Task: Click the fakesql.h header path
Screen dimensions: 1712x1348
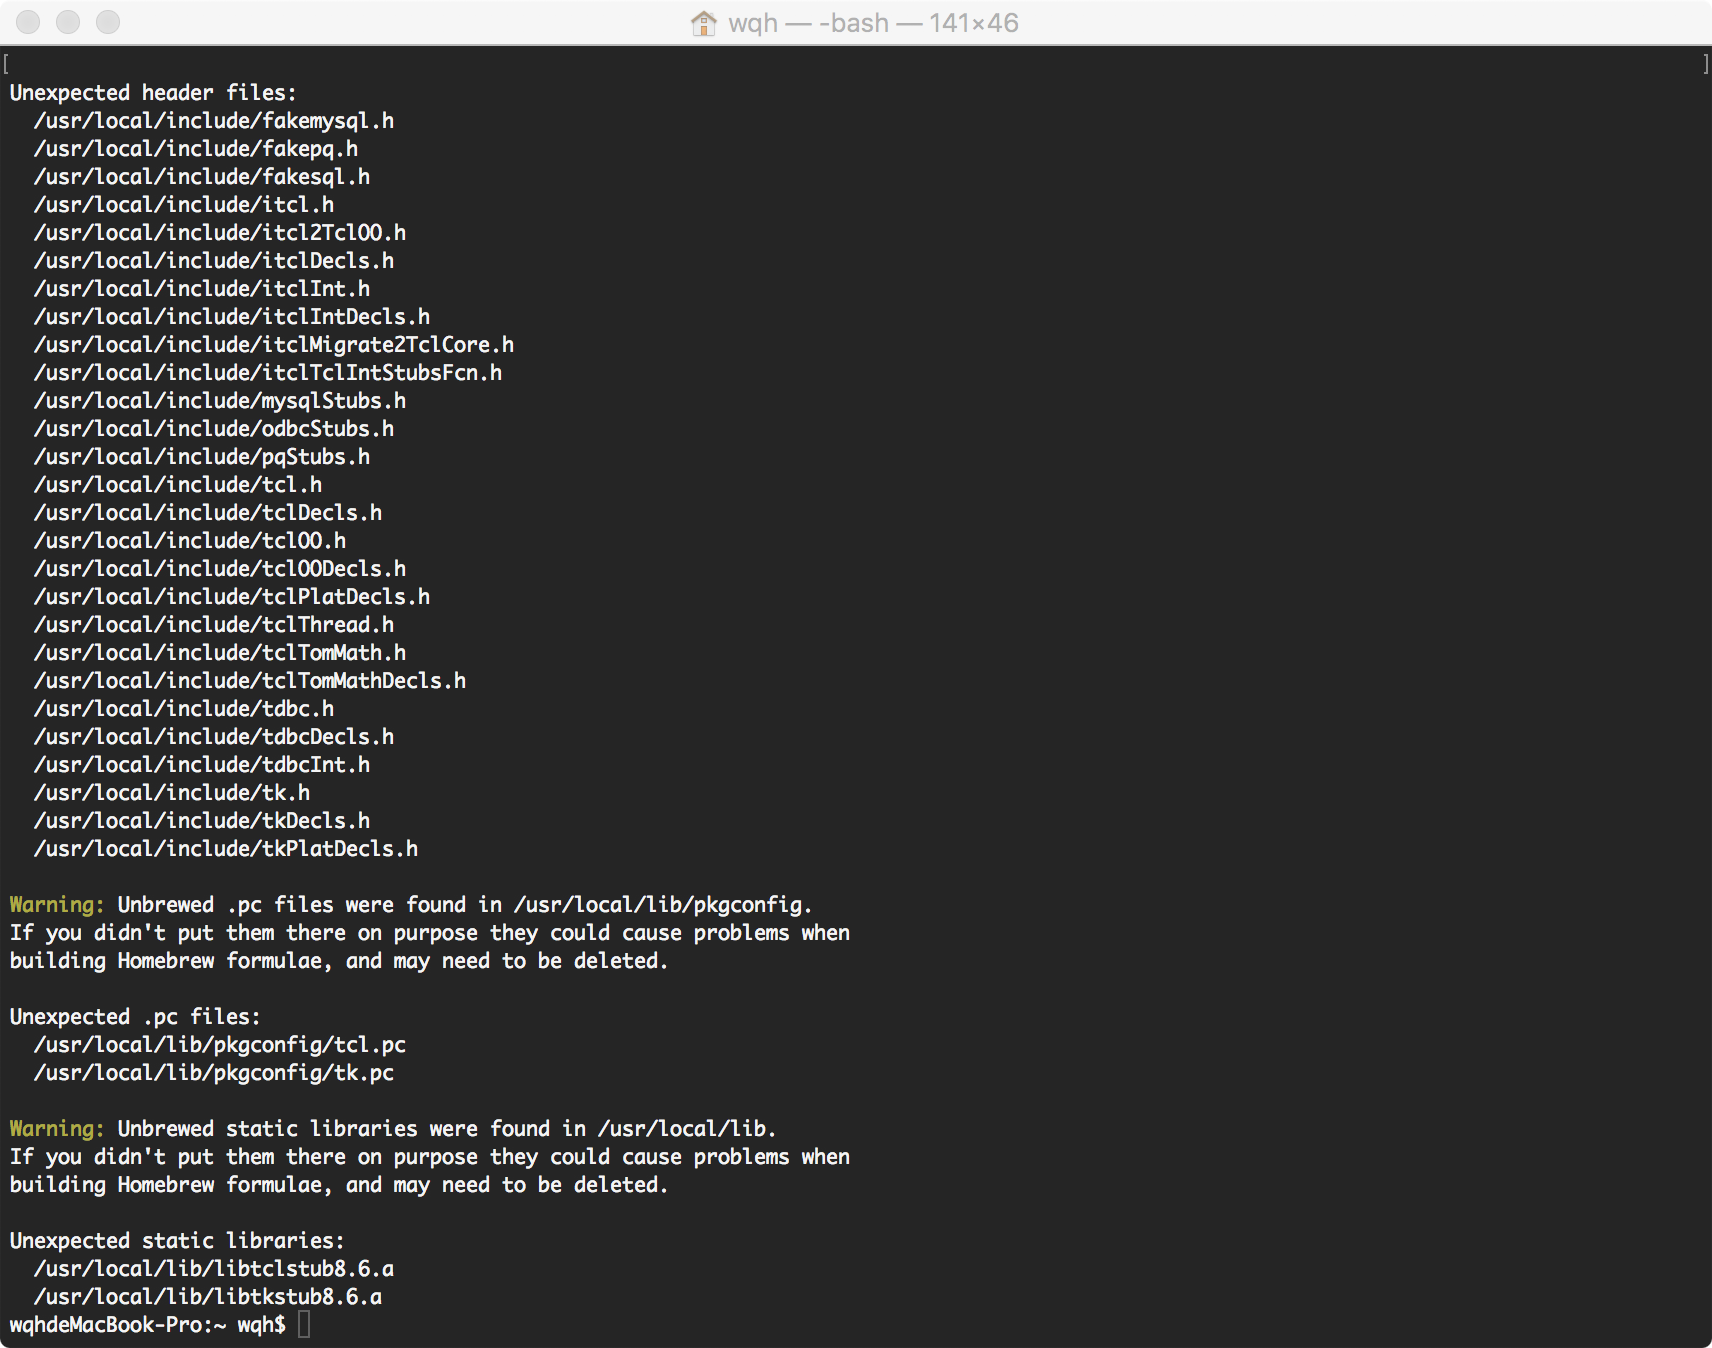Action: pyautogui.click(x=202, y=177)
